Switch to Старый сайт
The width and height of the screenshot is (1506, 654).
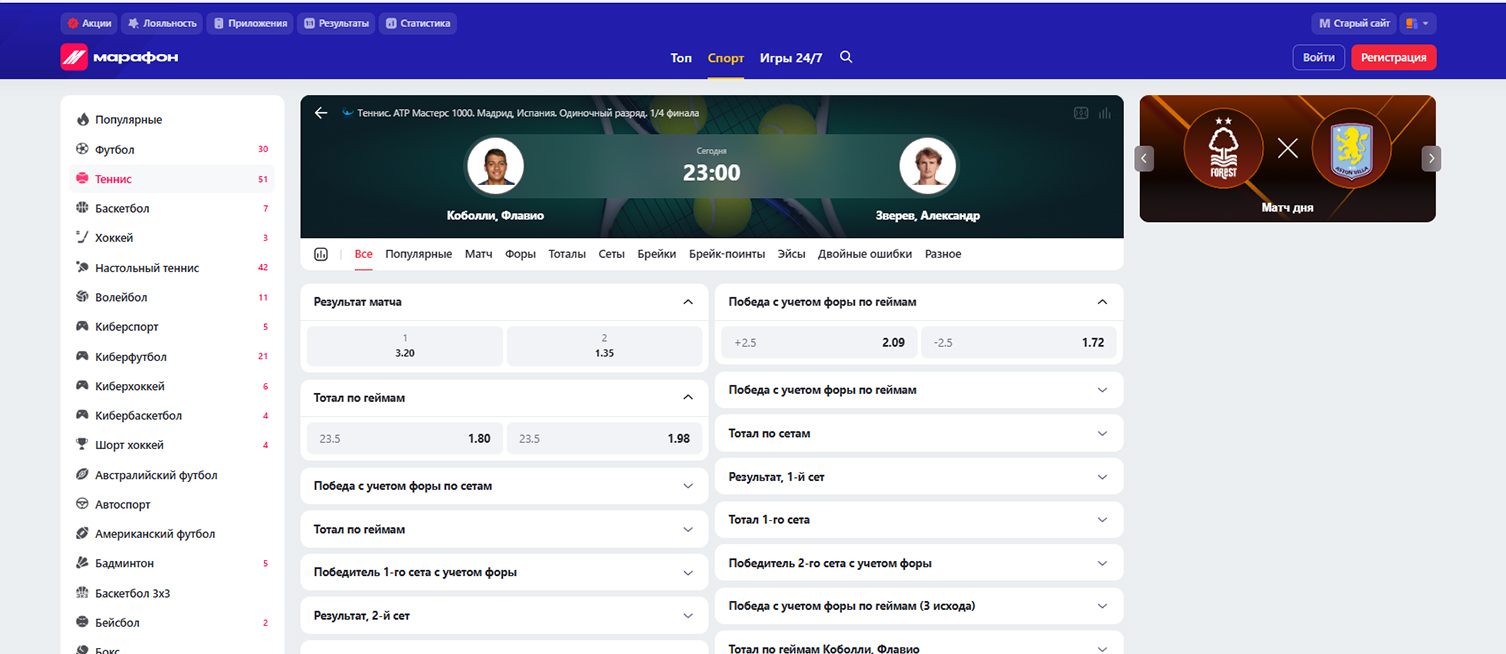pyautogui.click(x=1354, y=23)
